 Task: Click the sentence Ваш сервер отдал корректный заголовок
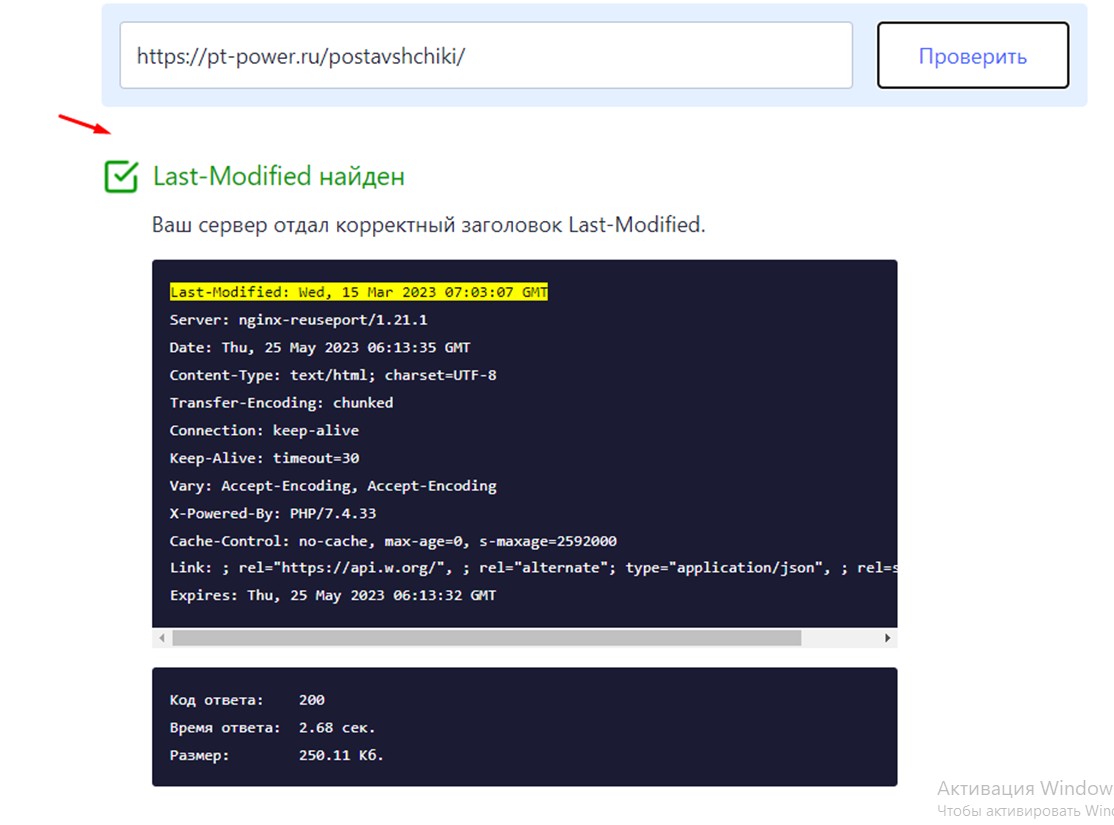pyautogui.click(x=428, y=225)
